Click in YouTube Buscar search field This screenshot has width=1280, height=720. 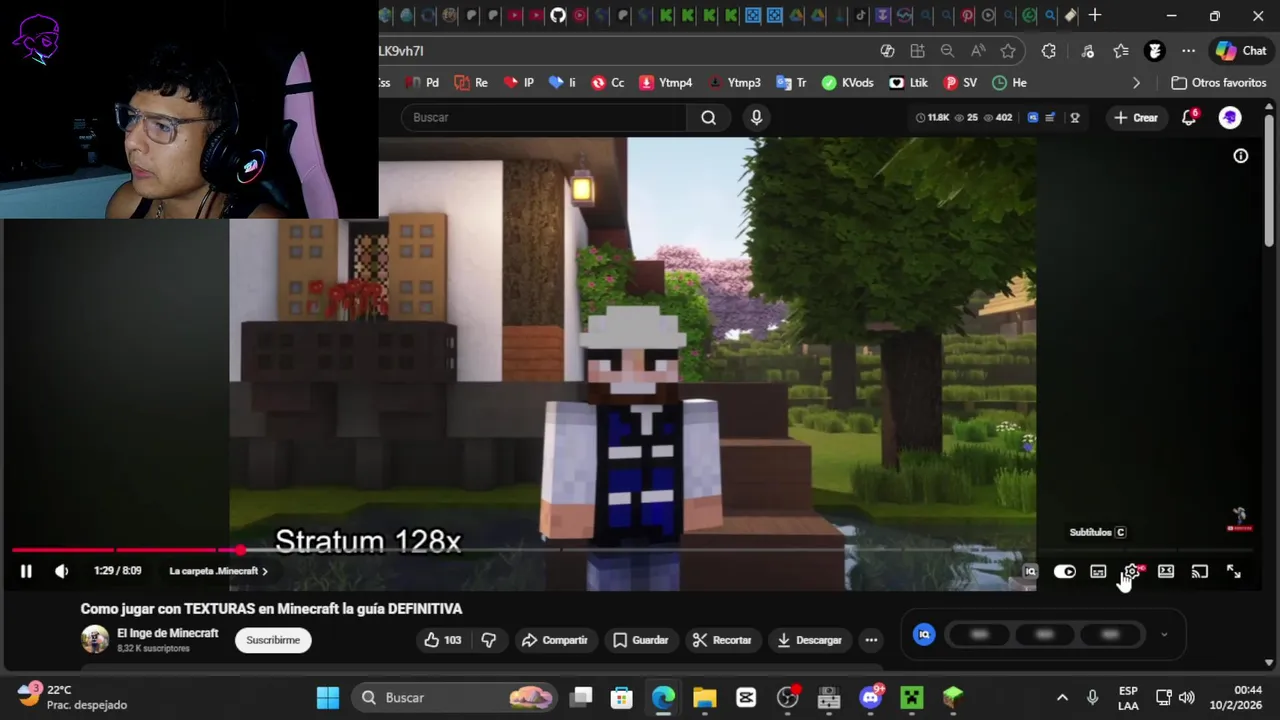545,117
